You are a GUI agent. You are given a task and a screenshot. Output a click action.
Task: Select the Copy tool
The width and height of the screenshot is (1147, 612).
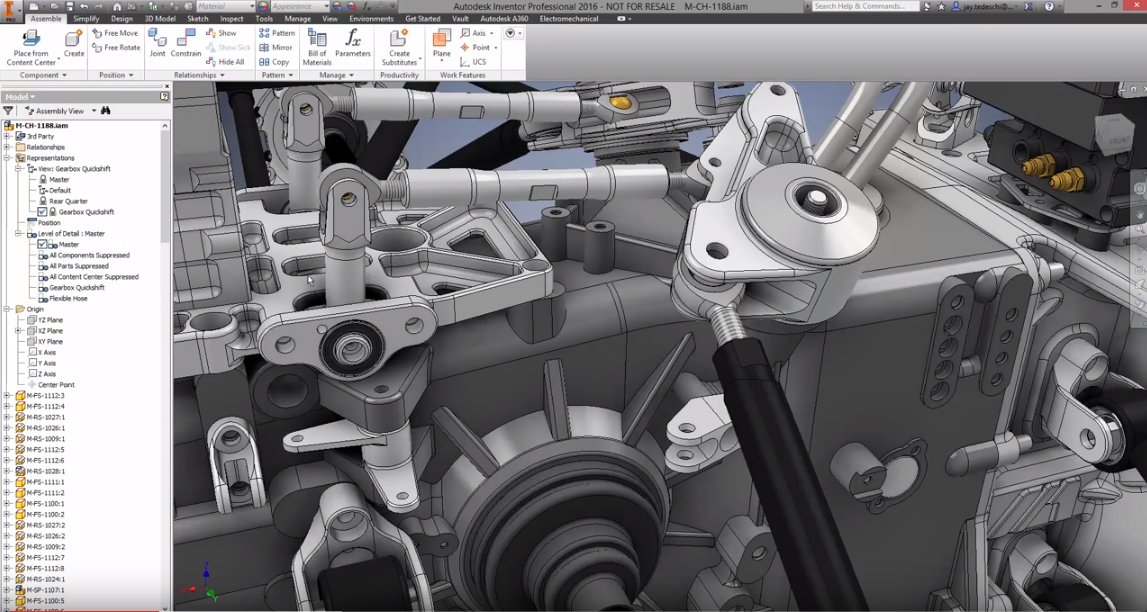[x=274, y=62]
